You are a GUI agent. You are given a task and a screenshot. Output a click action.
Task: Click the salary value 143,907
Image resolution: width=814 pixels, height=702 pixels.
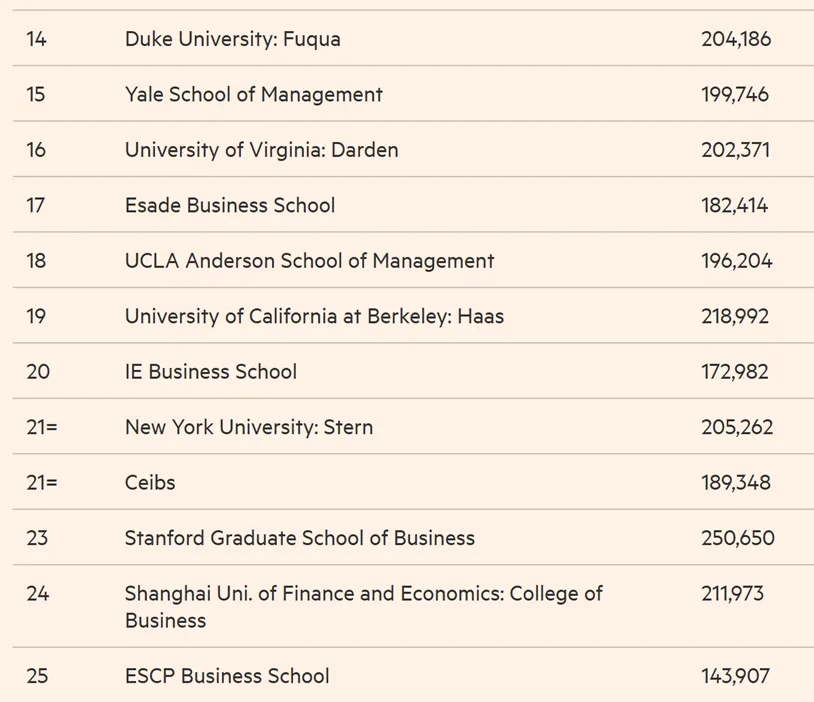[735, 676]
